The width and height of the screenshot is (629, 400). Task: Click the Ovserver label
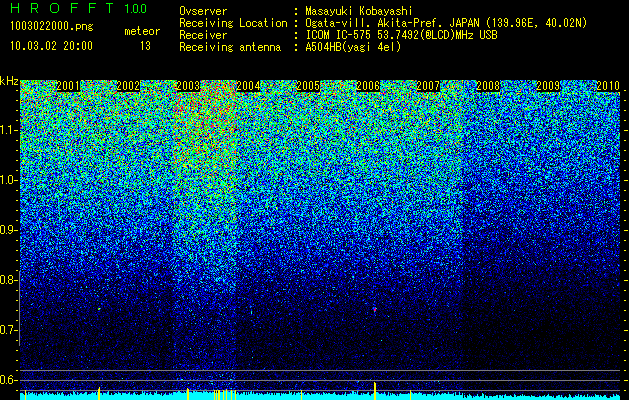pos(203,11)
